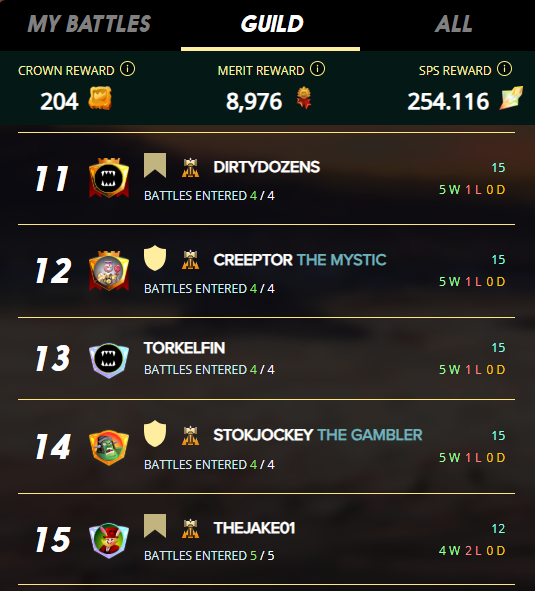Viewport: 535px width, 591px height.
Task: Click STOKJOCKEY's orc avatar thumbnail
Action: click(x=109, y=447)
